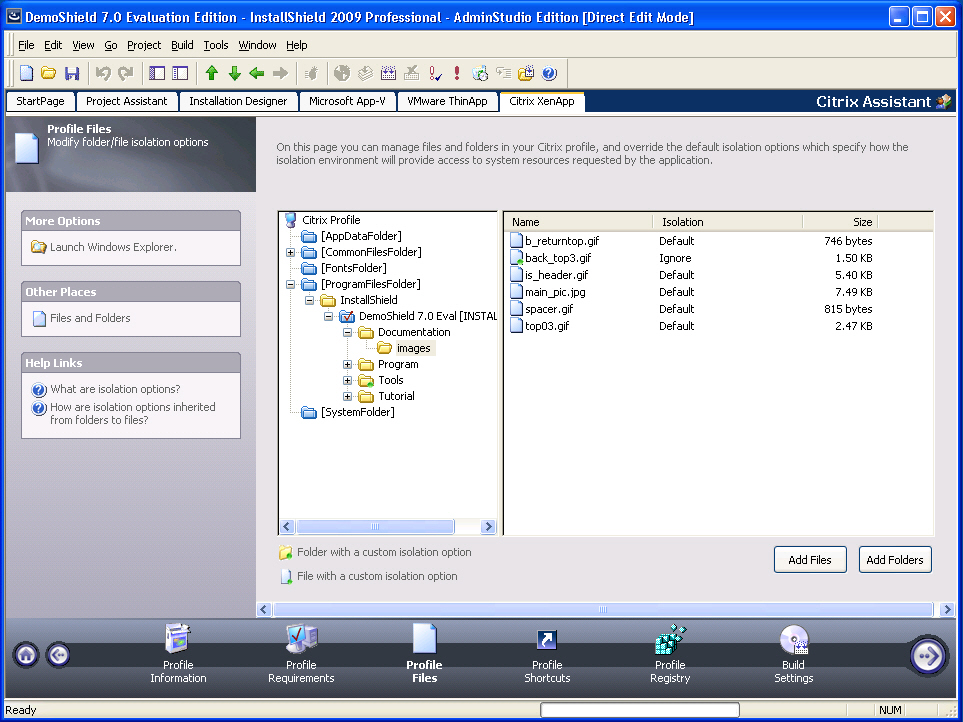Click the round next arrow button
The height and width of the screenshot is (722, 963).
[927, 656]
